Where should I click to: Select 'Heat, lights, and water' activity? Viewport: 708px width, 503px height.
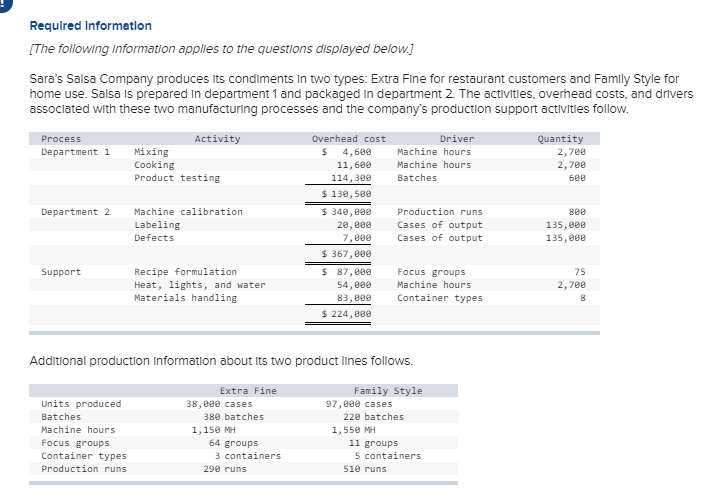pos(200,285)
